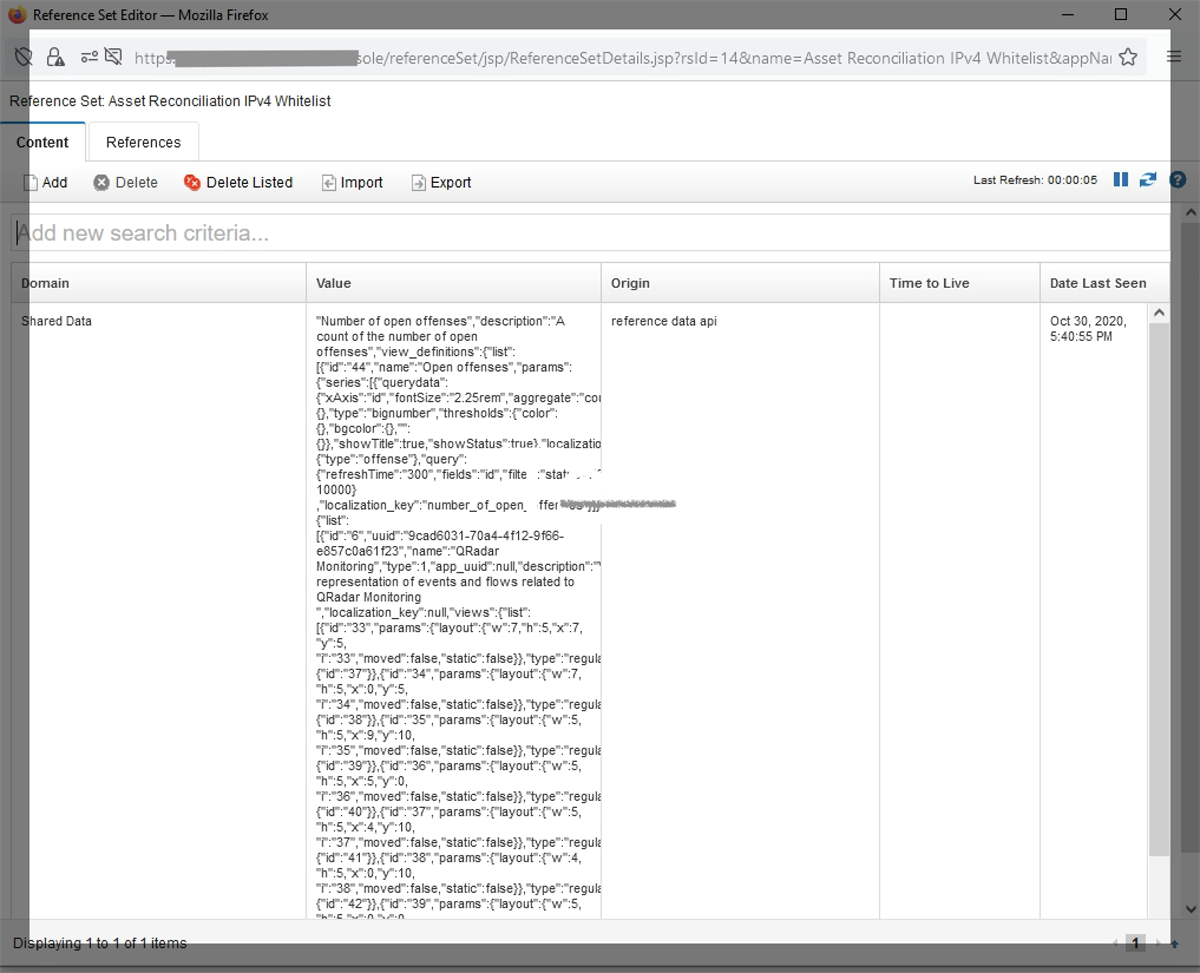Click the Last Refresh timer text
1200x973 pixels.
click(1035, 180)
